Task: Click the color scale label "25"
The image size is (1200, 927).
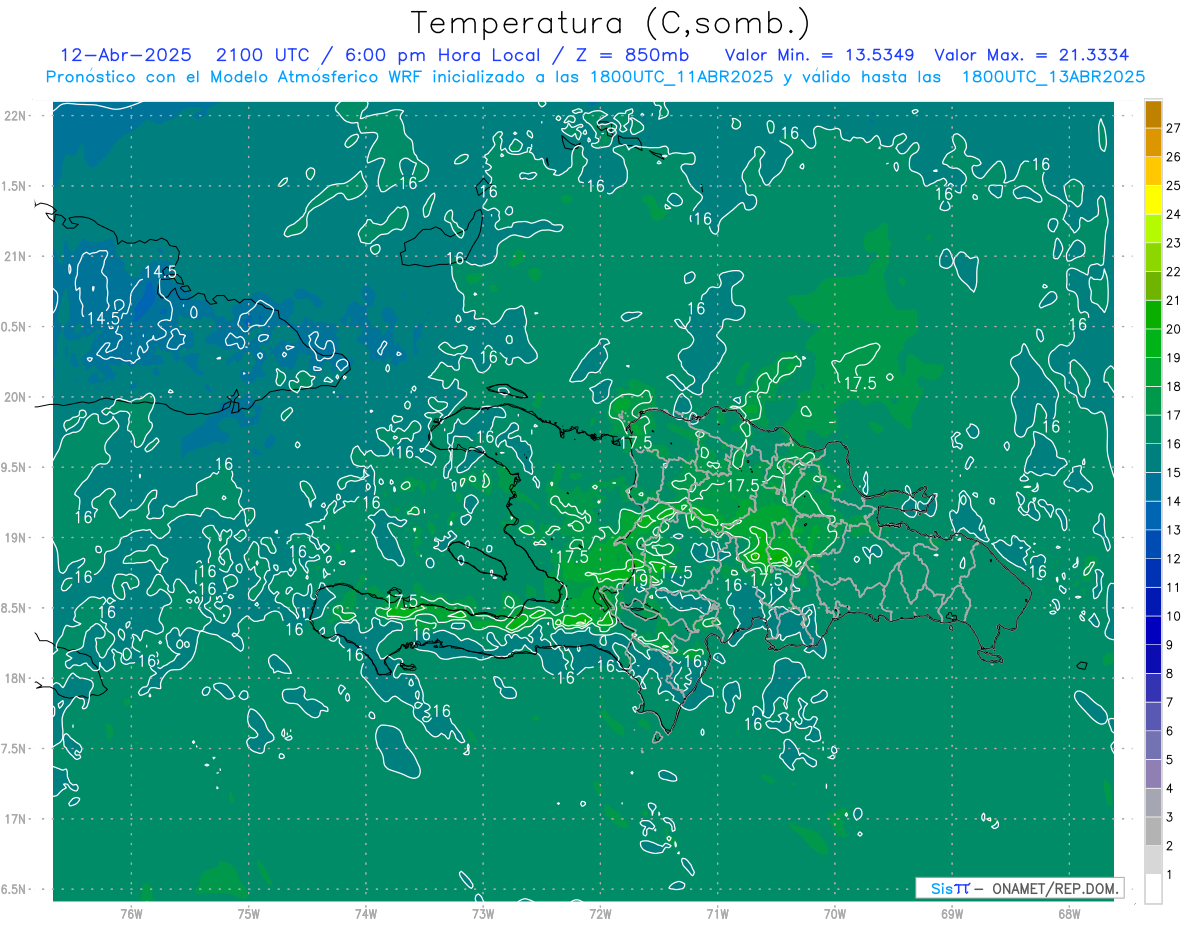Action: (1173, 185)
